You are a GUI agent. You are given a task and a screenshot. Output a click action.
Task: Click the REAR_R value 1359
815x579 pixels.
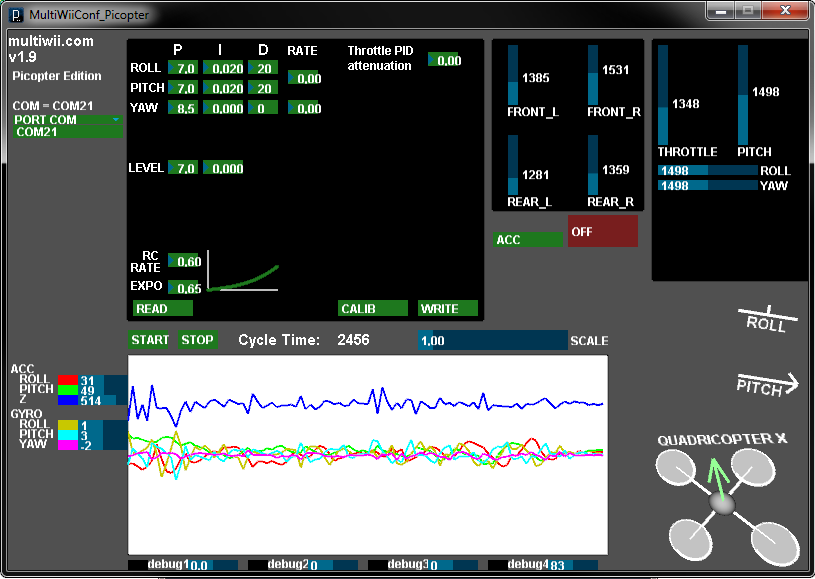pyautogui.click(x=615, y=169)
